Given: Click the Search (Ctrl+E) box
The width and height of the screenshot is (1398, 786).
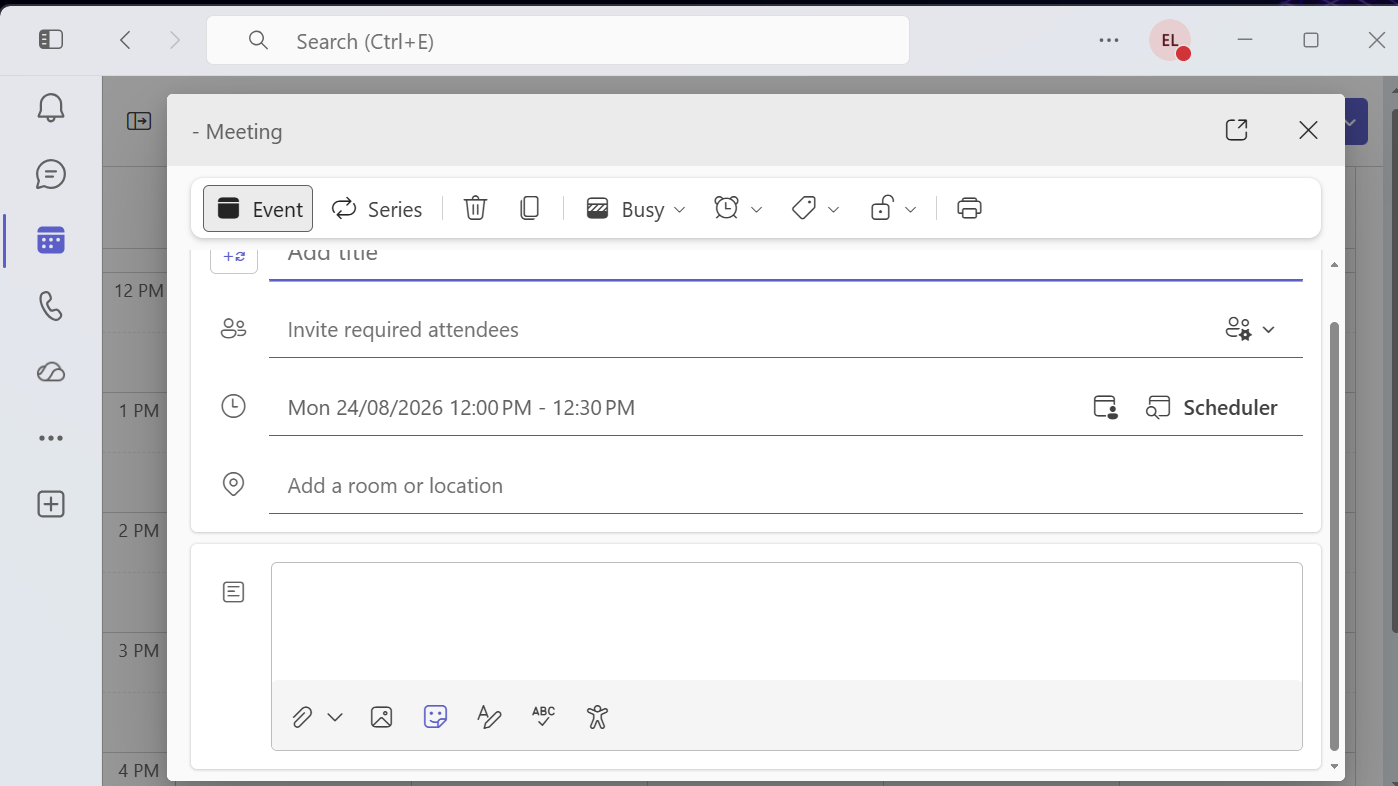Looking at the screenshot, I should (x=558, y=40).
